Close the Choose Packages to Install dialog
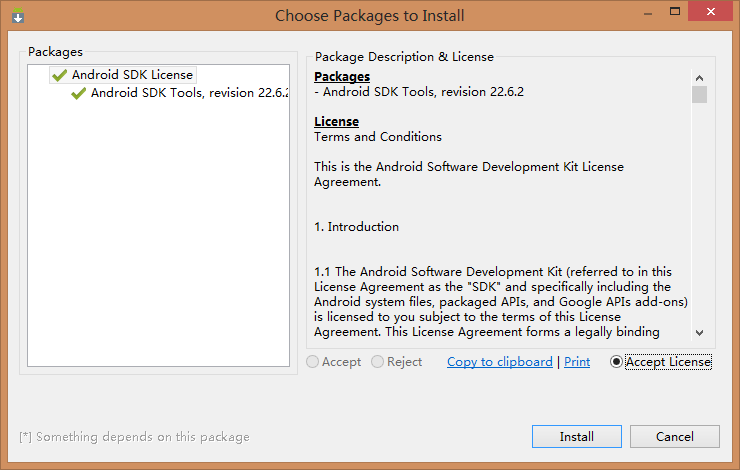740x470 pixels. coord(711,11)
